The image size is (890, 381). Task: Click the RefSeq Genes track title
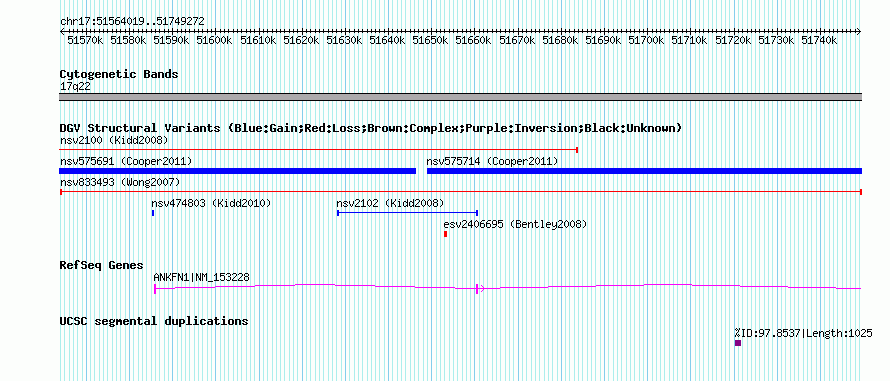point(102,265)
